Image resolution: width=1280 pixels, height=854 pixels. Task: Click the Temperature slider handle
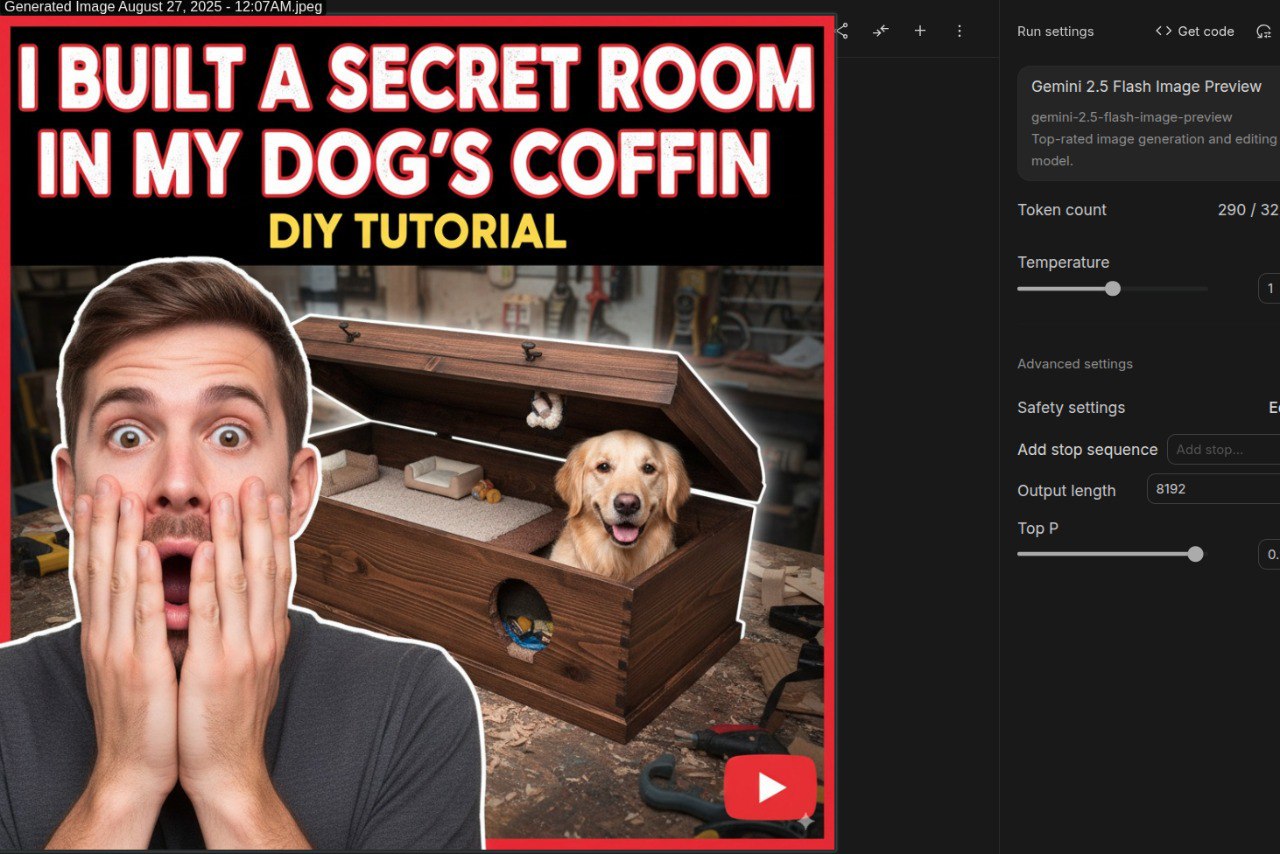tap(1112, 289)
